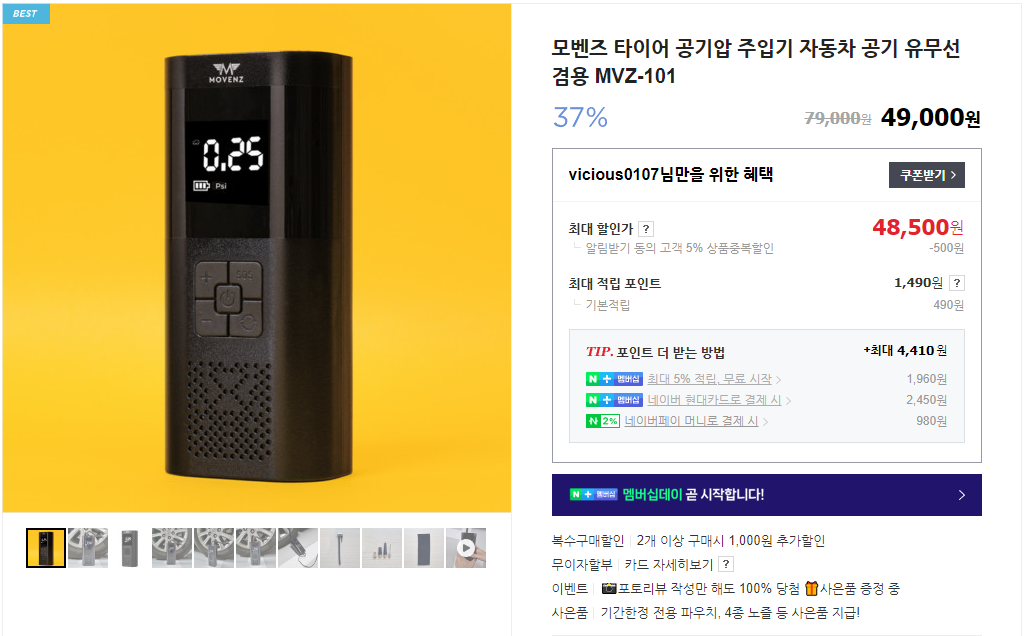The height and width of the screenshot is (636, 1028).
Task: Open help icon next to 최대 할인가
Action: click(646, 229)
